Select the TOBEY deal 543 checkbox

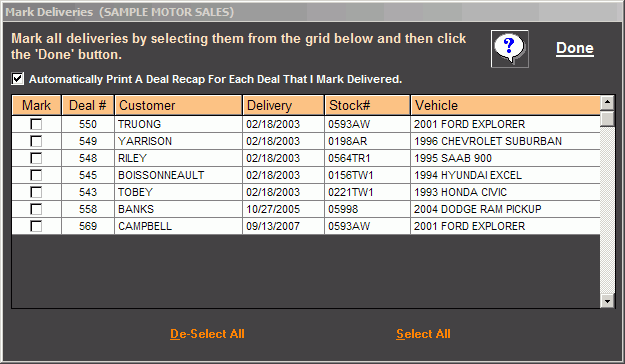[x=36, y=192]
